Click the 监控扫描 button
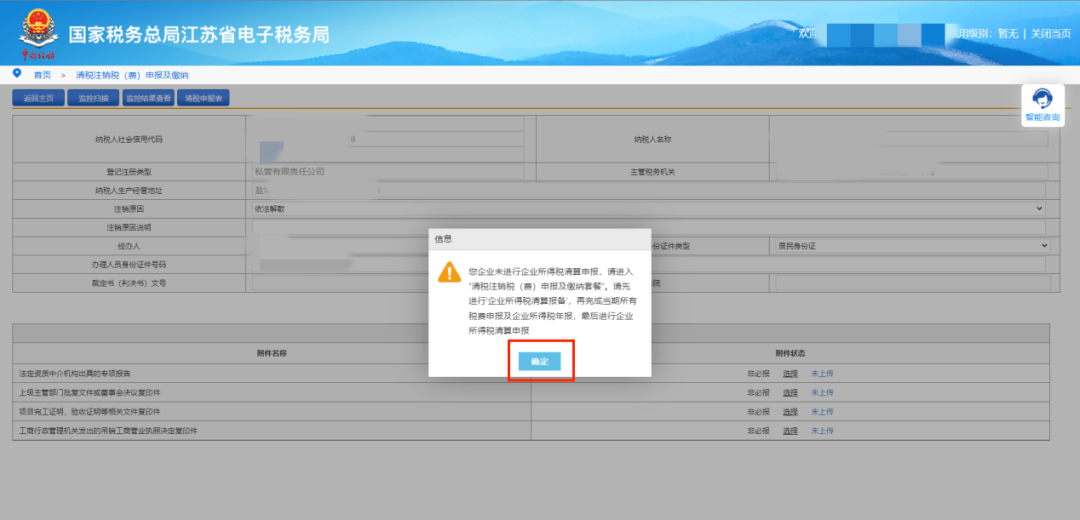Viewport: 1080px width, 520px height. [x=93, y=98]
